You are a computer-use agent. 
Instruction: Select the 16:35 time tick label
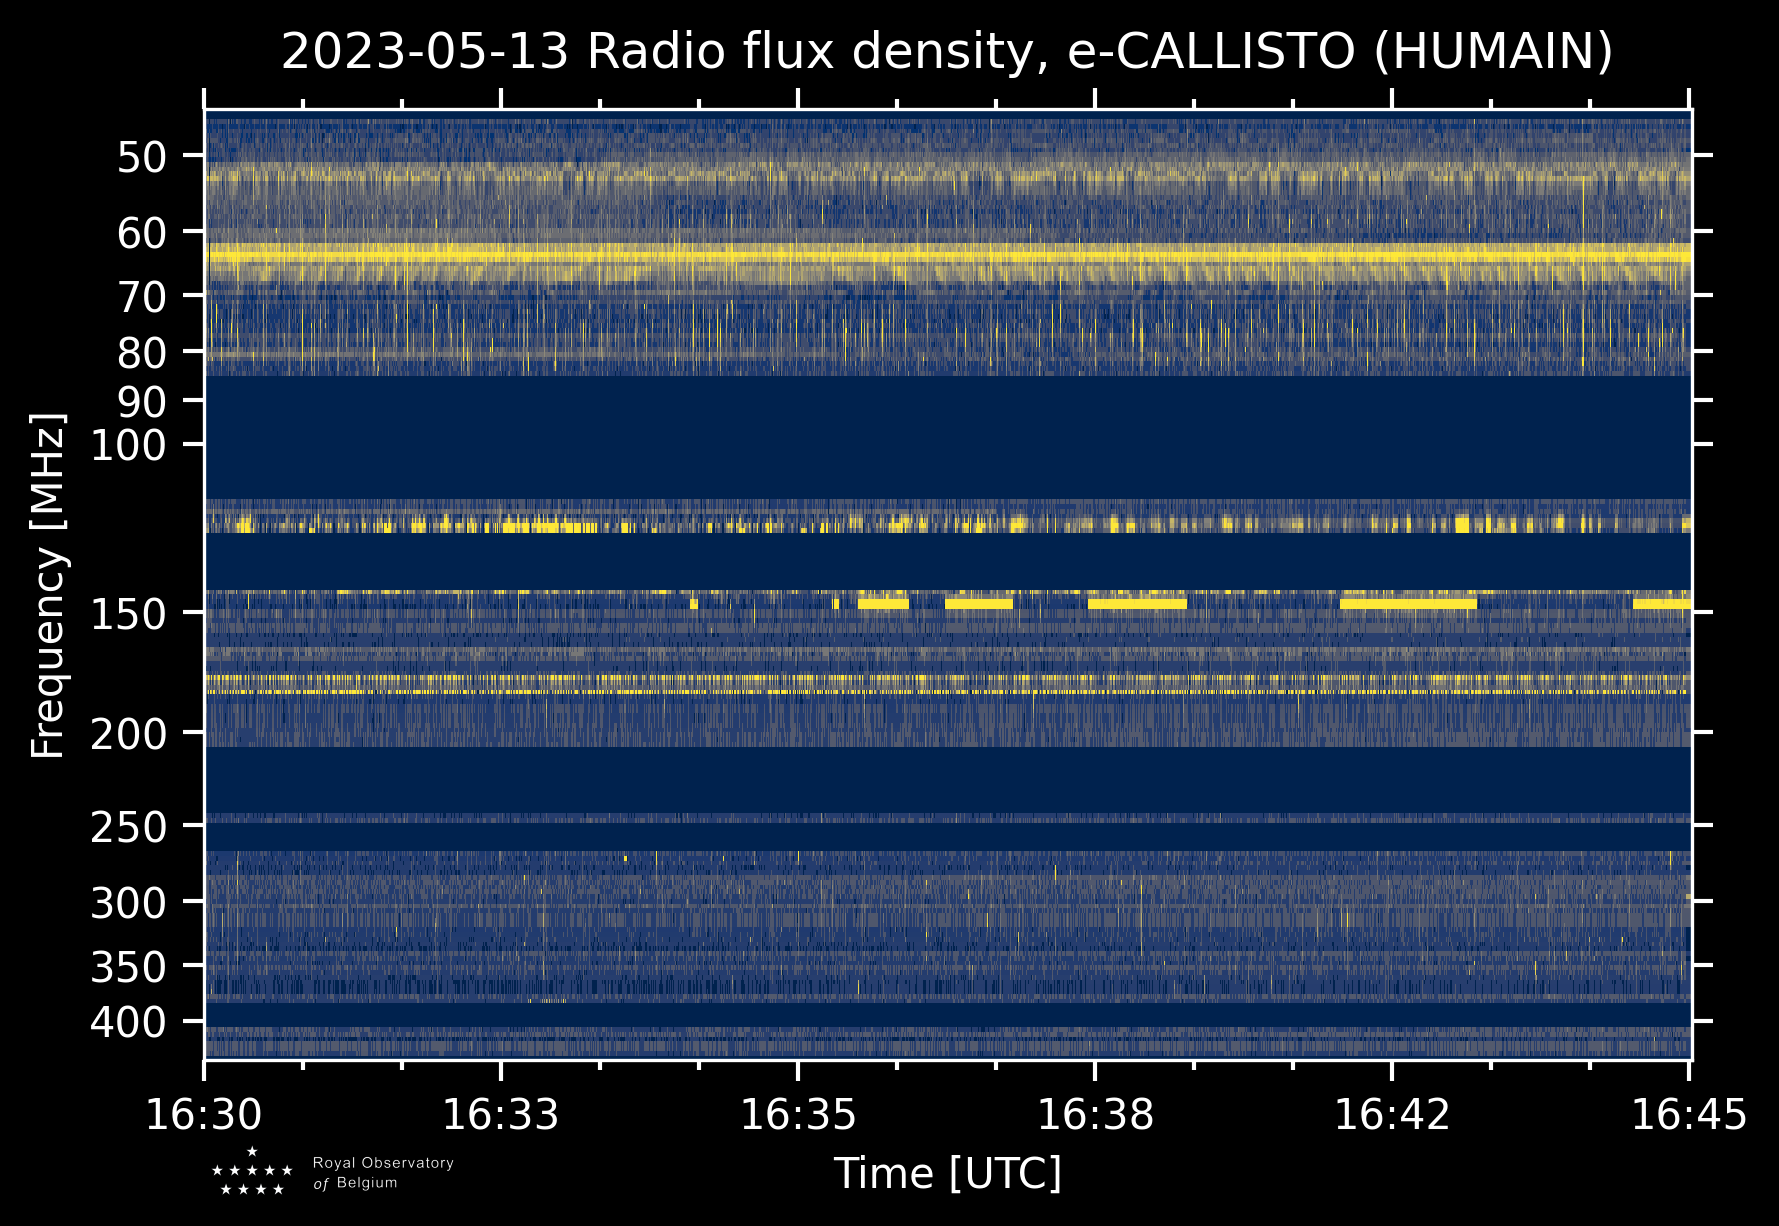[x=798, y=1115]
